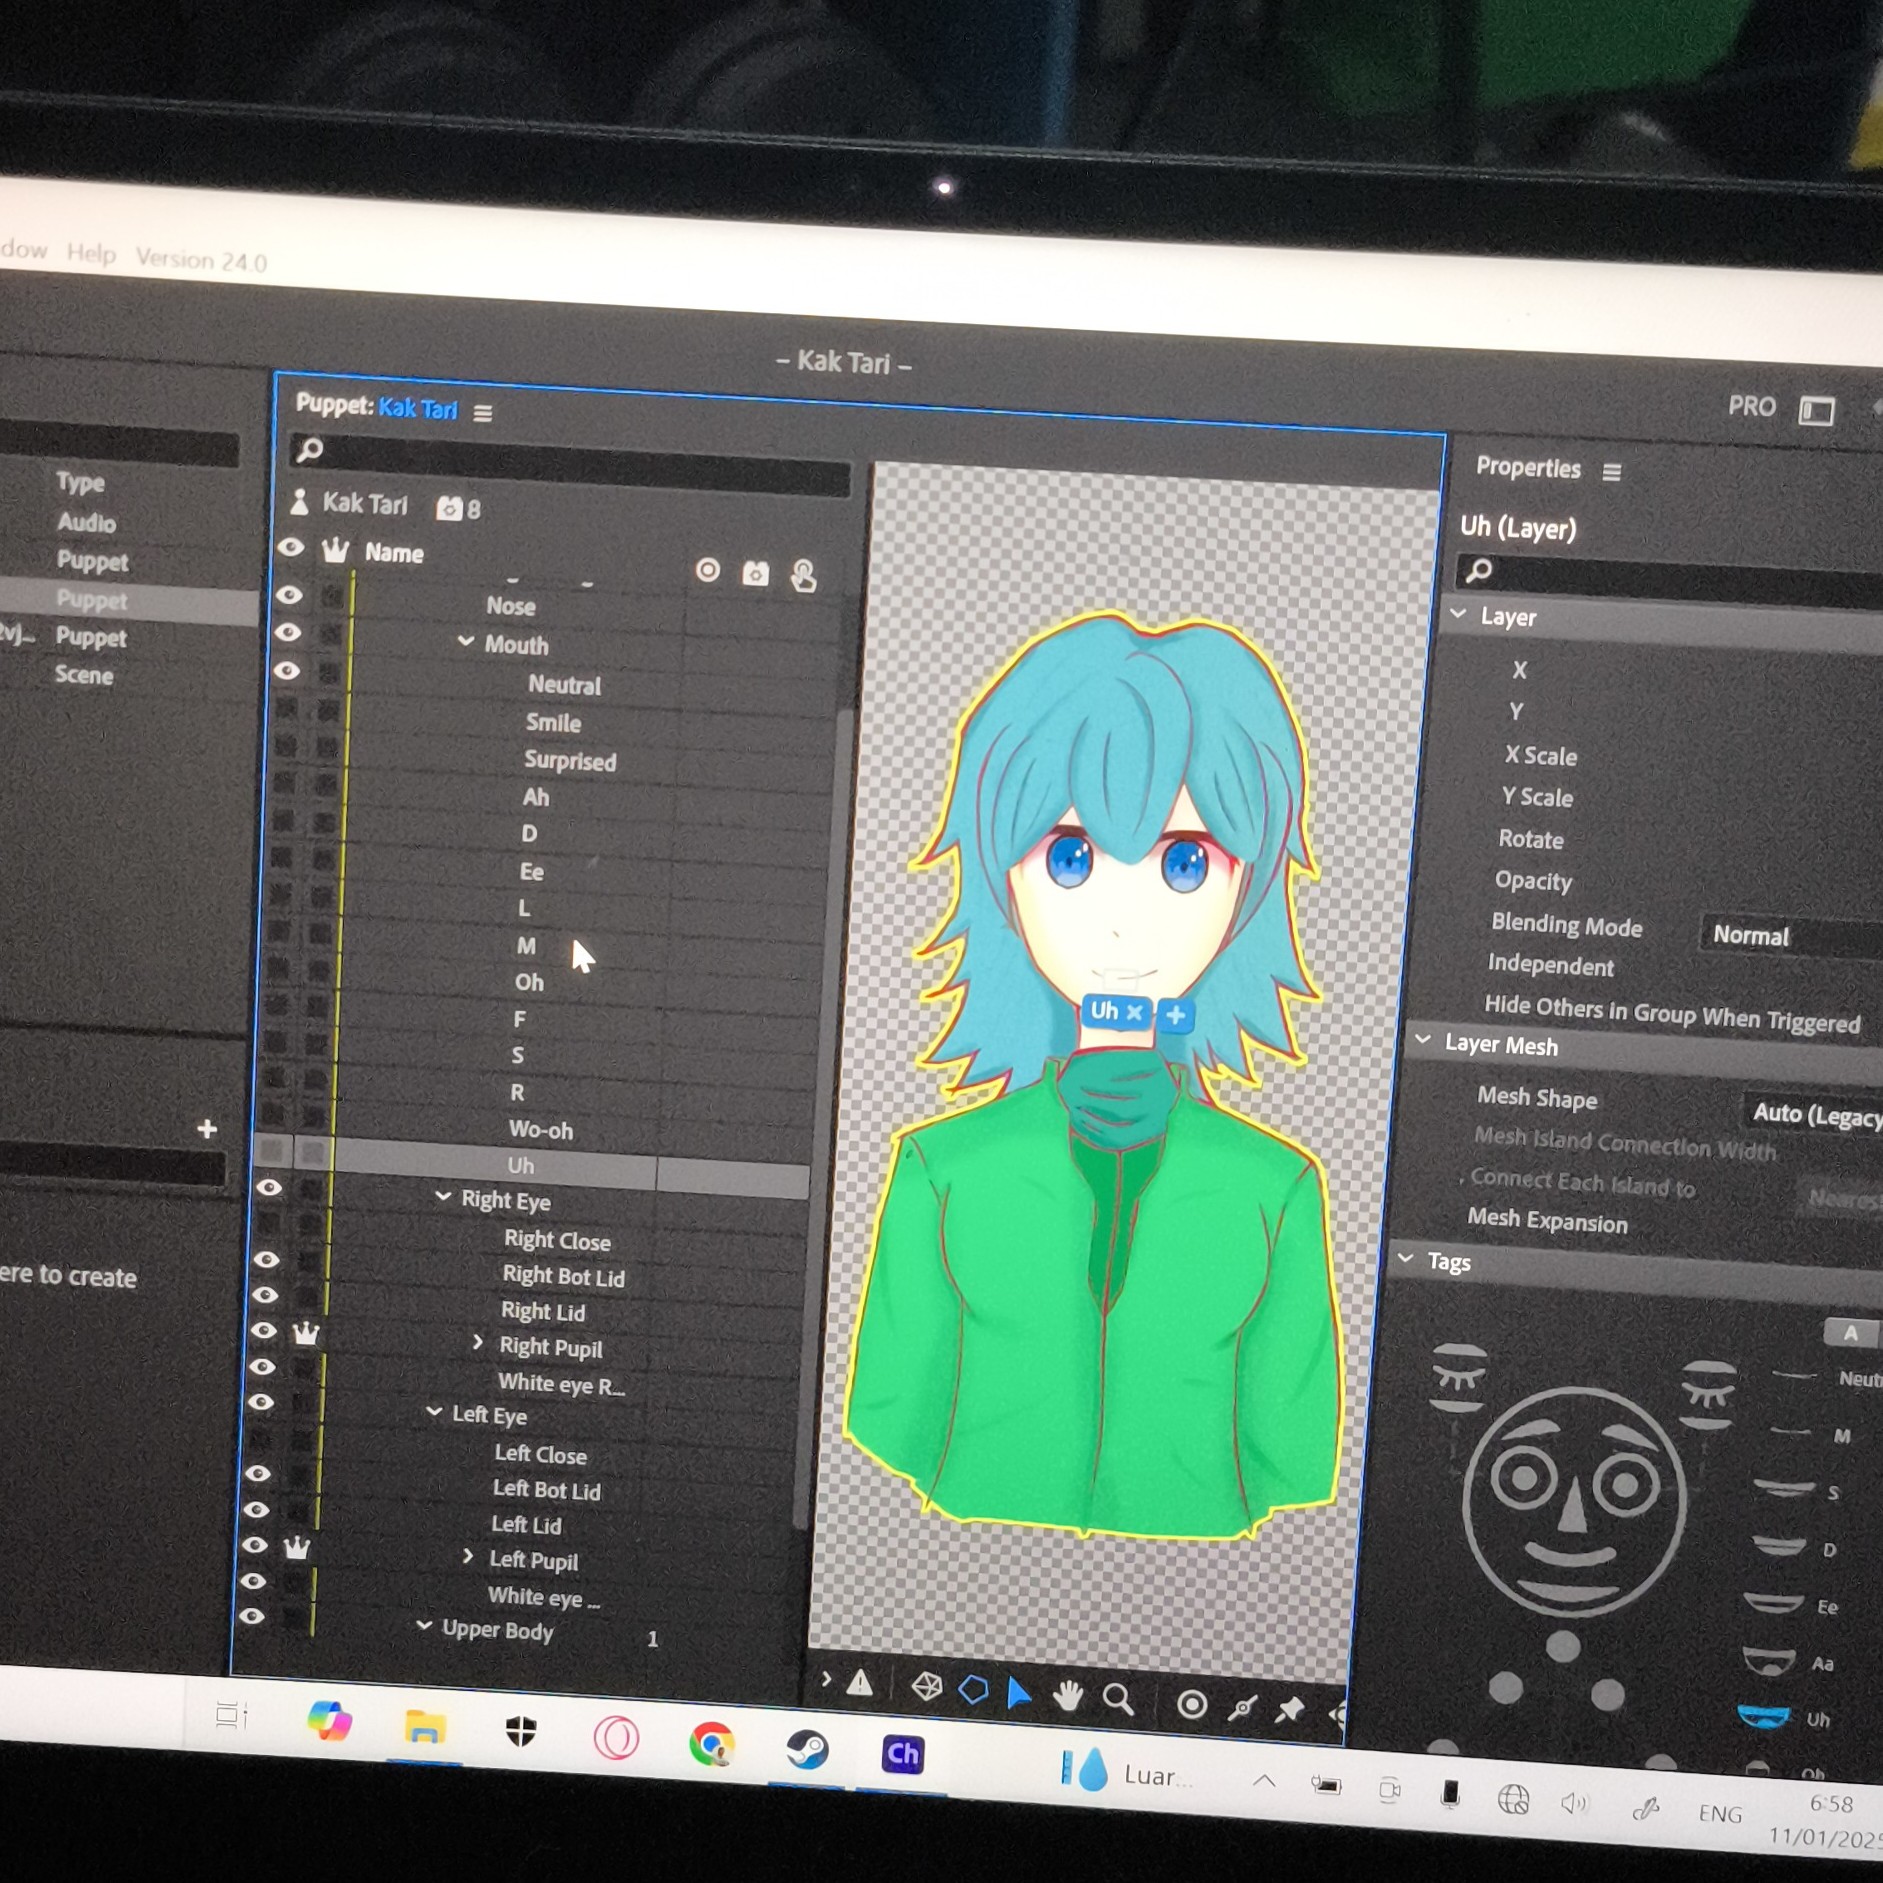Select the Stick handle tool
The height and width of the screenshot is (1883, 1883).
[1242, 1707]
